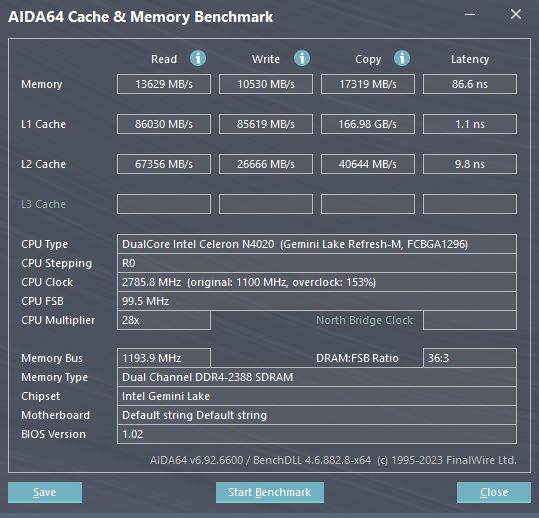Select the Memory Read result field
The width and height of the screenshot is (539, 518).
point(164,84)
